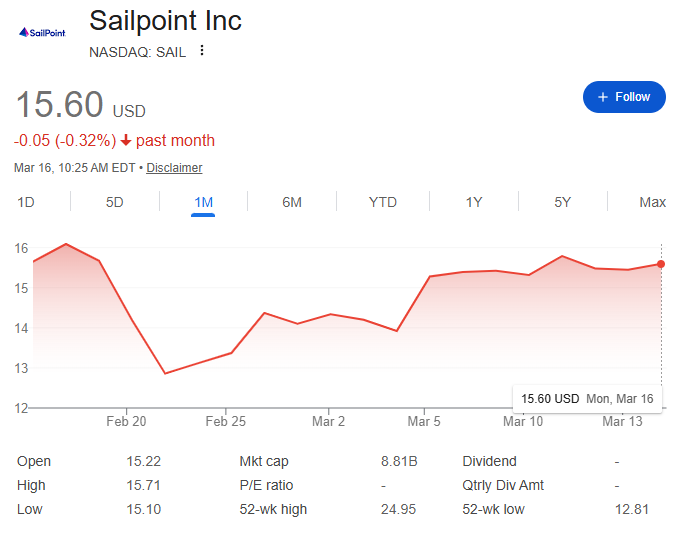The image size is (680, 539).
Task: Select the Max time range
Action: [x=652, y=202]
